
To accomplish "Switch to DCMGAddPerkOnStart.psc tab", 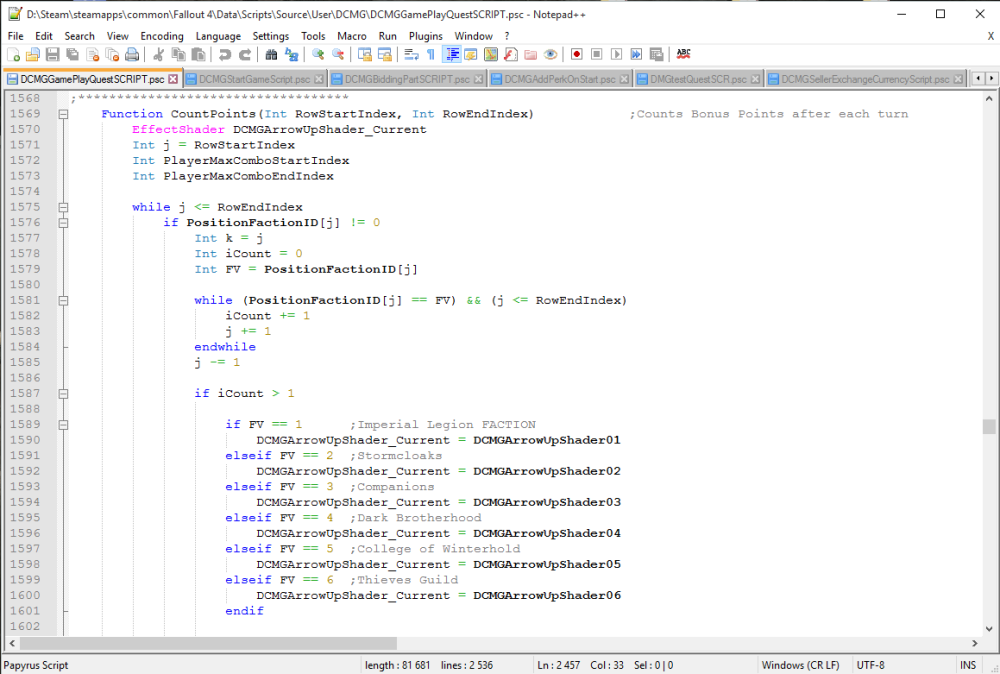I will (560, 79).
